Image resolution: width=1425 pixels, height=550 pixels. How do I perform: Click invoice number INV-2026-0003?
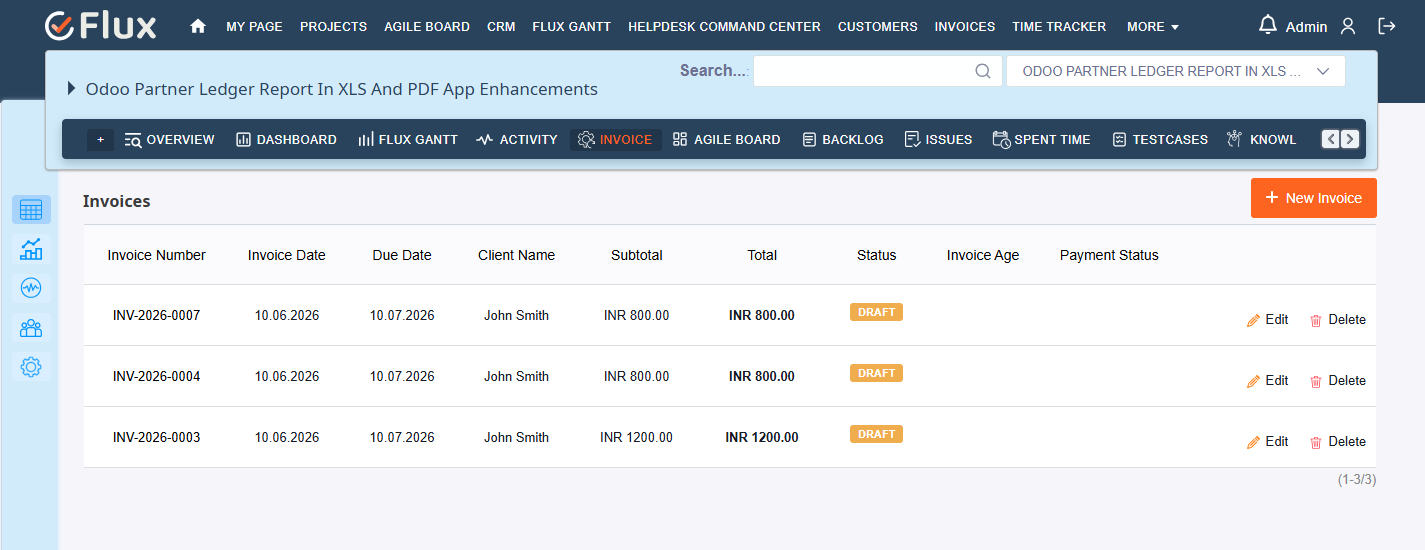tap(157, 437)
